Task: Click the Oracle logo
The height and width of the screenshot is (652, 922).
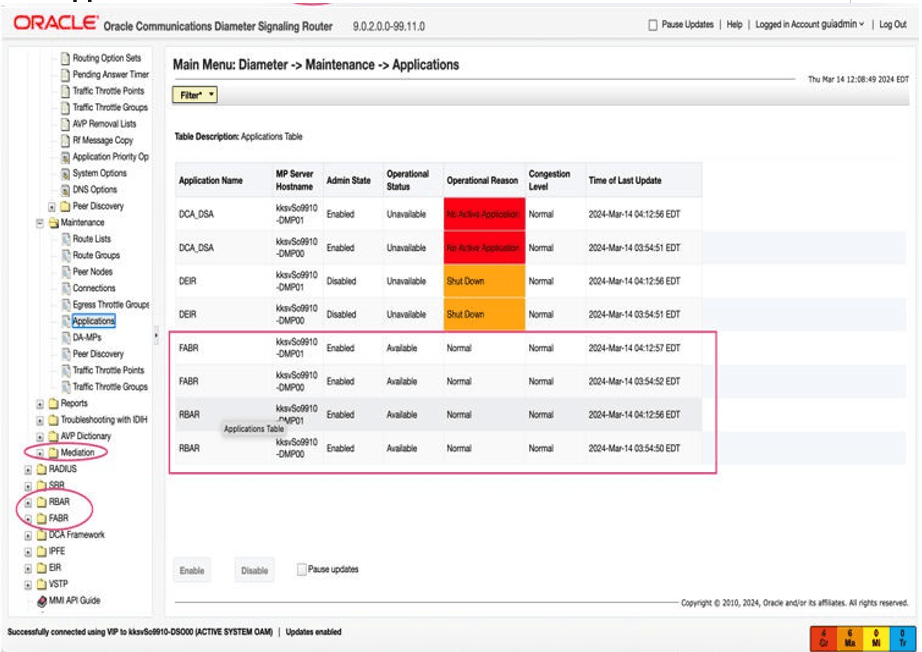Action: point(56,23)
